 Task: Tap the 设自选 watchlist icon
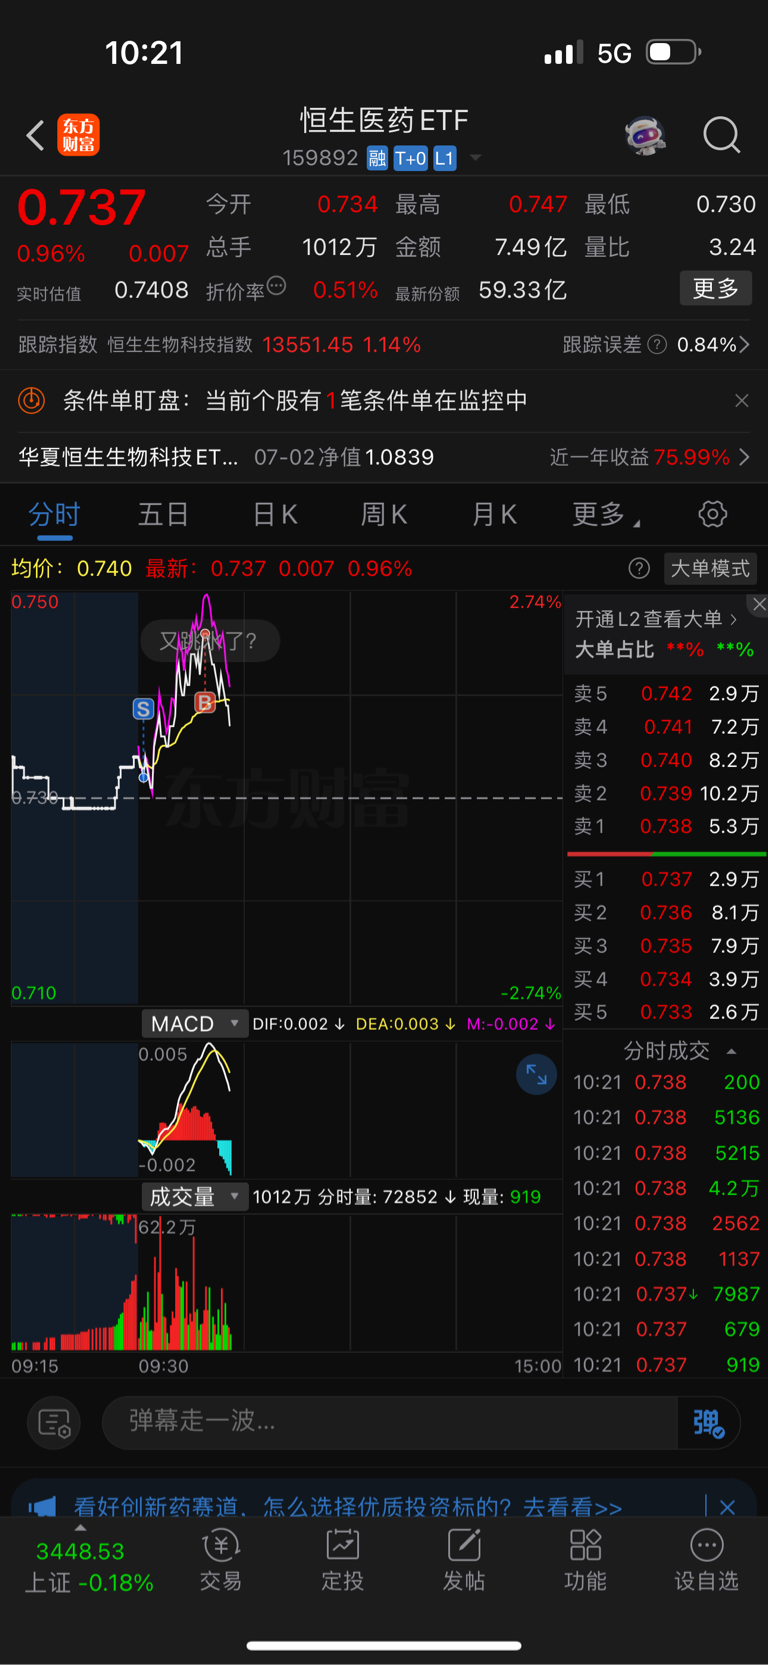pos(706,1560)
